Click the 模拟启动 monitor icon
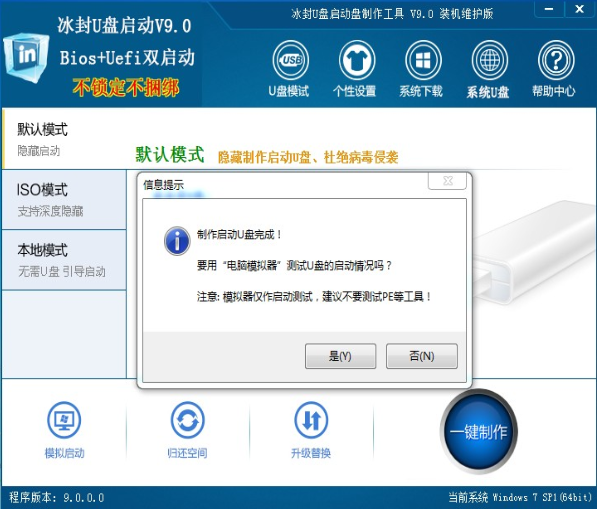This screenshot has height=510, width=597. pyautogui.click(x=64, y=420)
